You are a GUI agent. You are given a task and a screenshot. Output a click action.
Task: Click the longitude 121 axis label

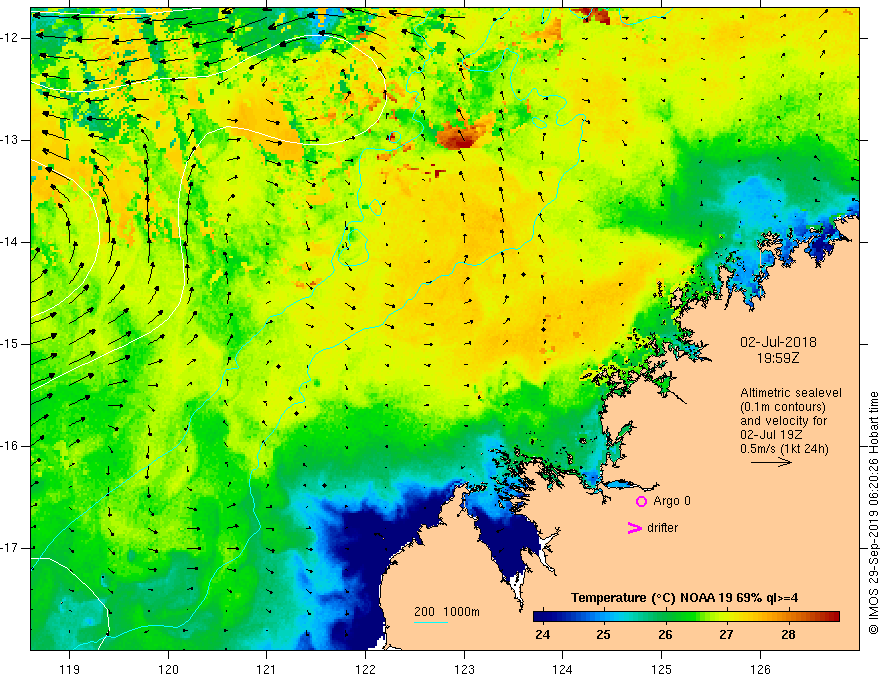267,669
